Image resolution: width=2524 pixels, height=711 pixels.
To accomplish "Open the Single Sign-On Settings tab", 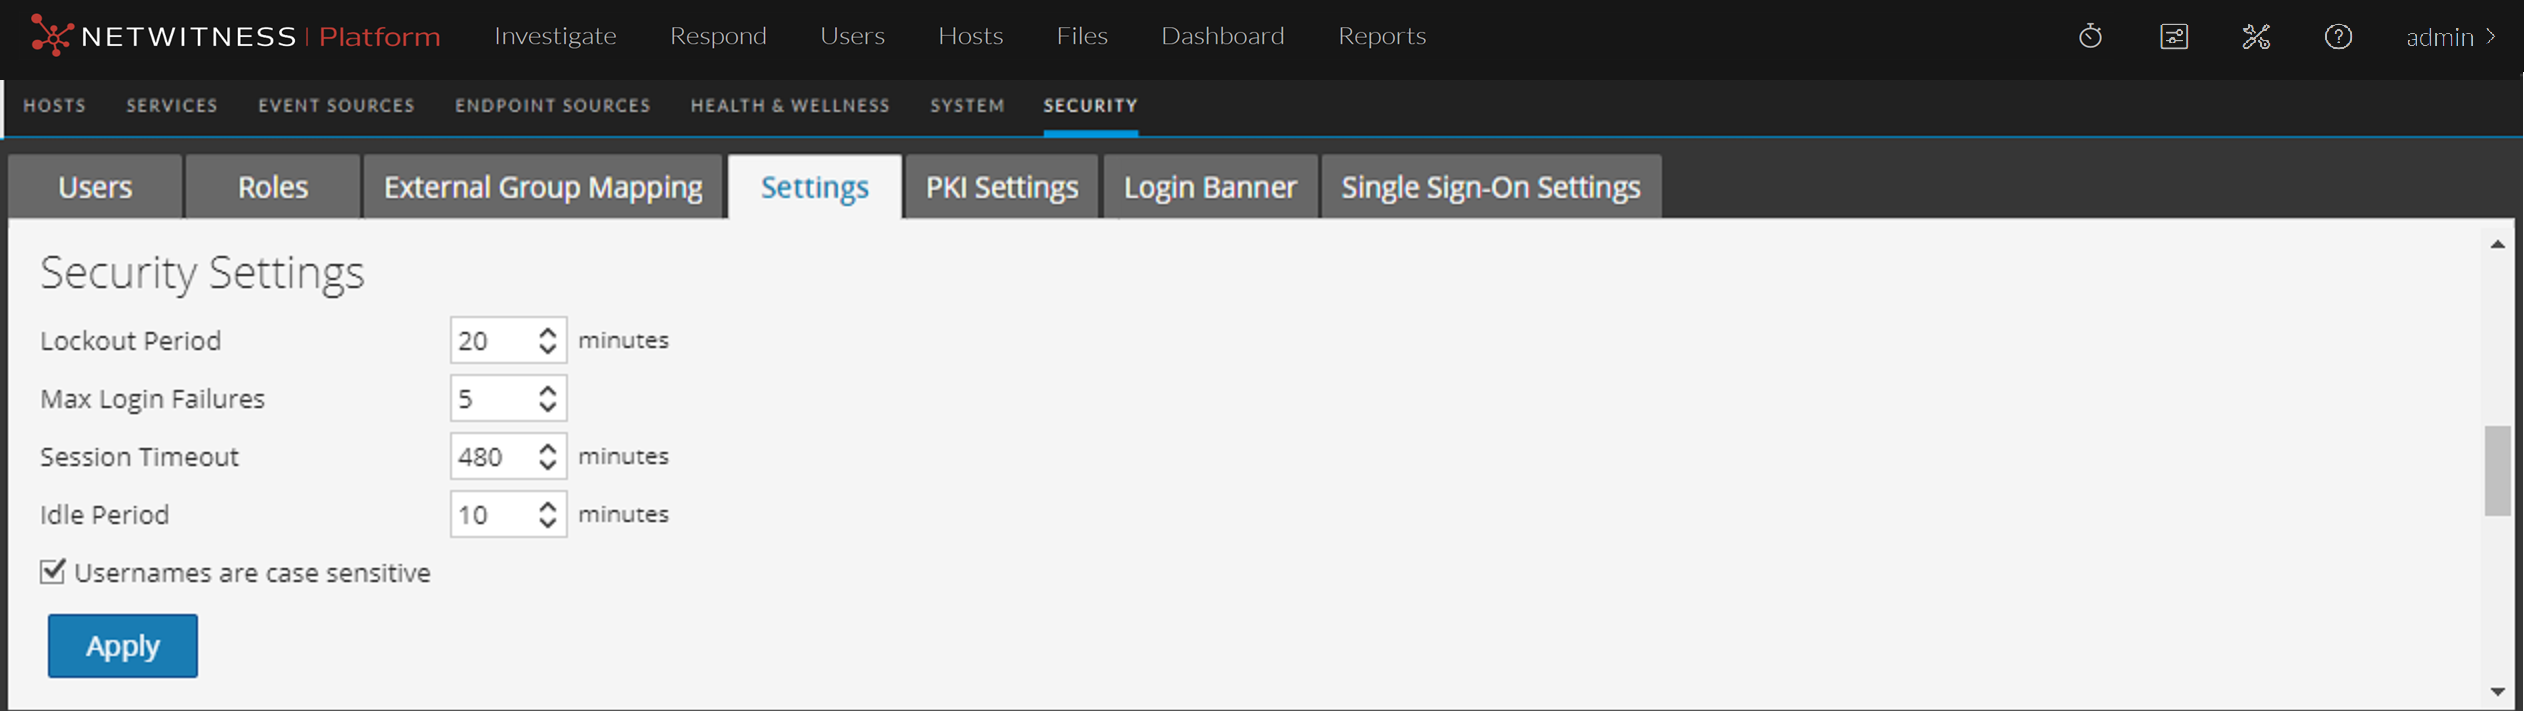I will click(x=1490, y=187).
